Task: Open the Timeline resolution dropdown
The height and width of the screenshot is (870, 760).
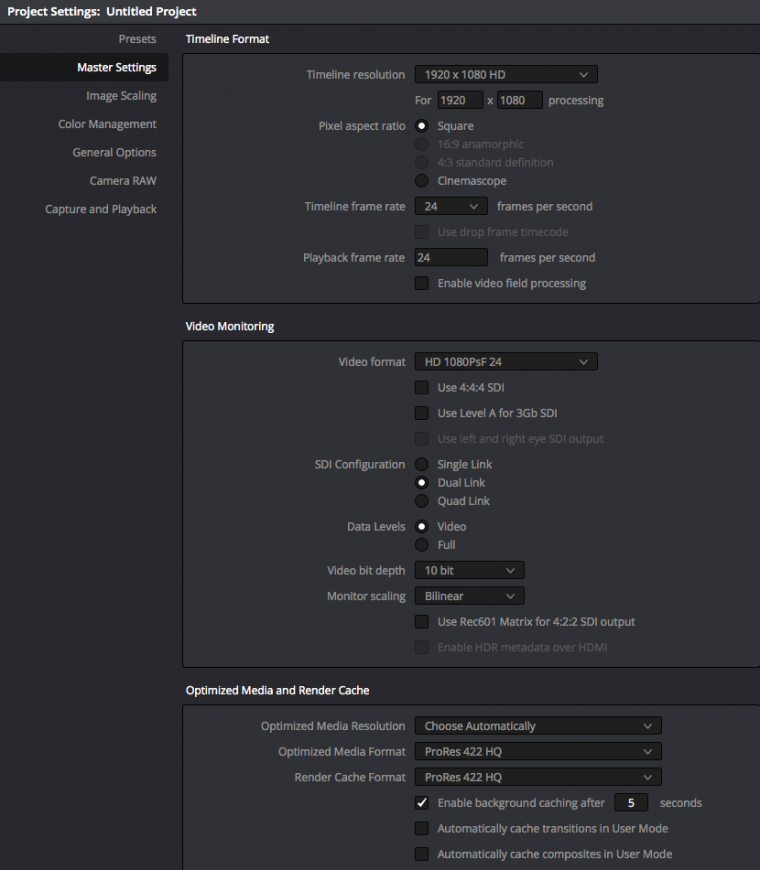Action: pos(506,74)
